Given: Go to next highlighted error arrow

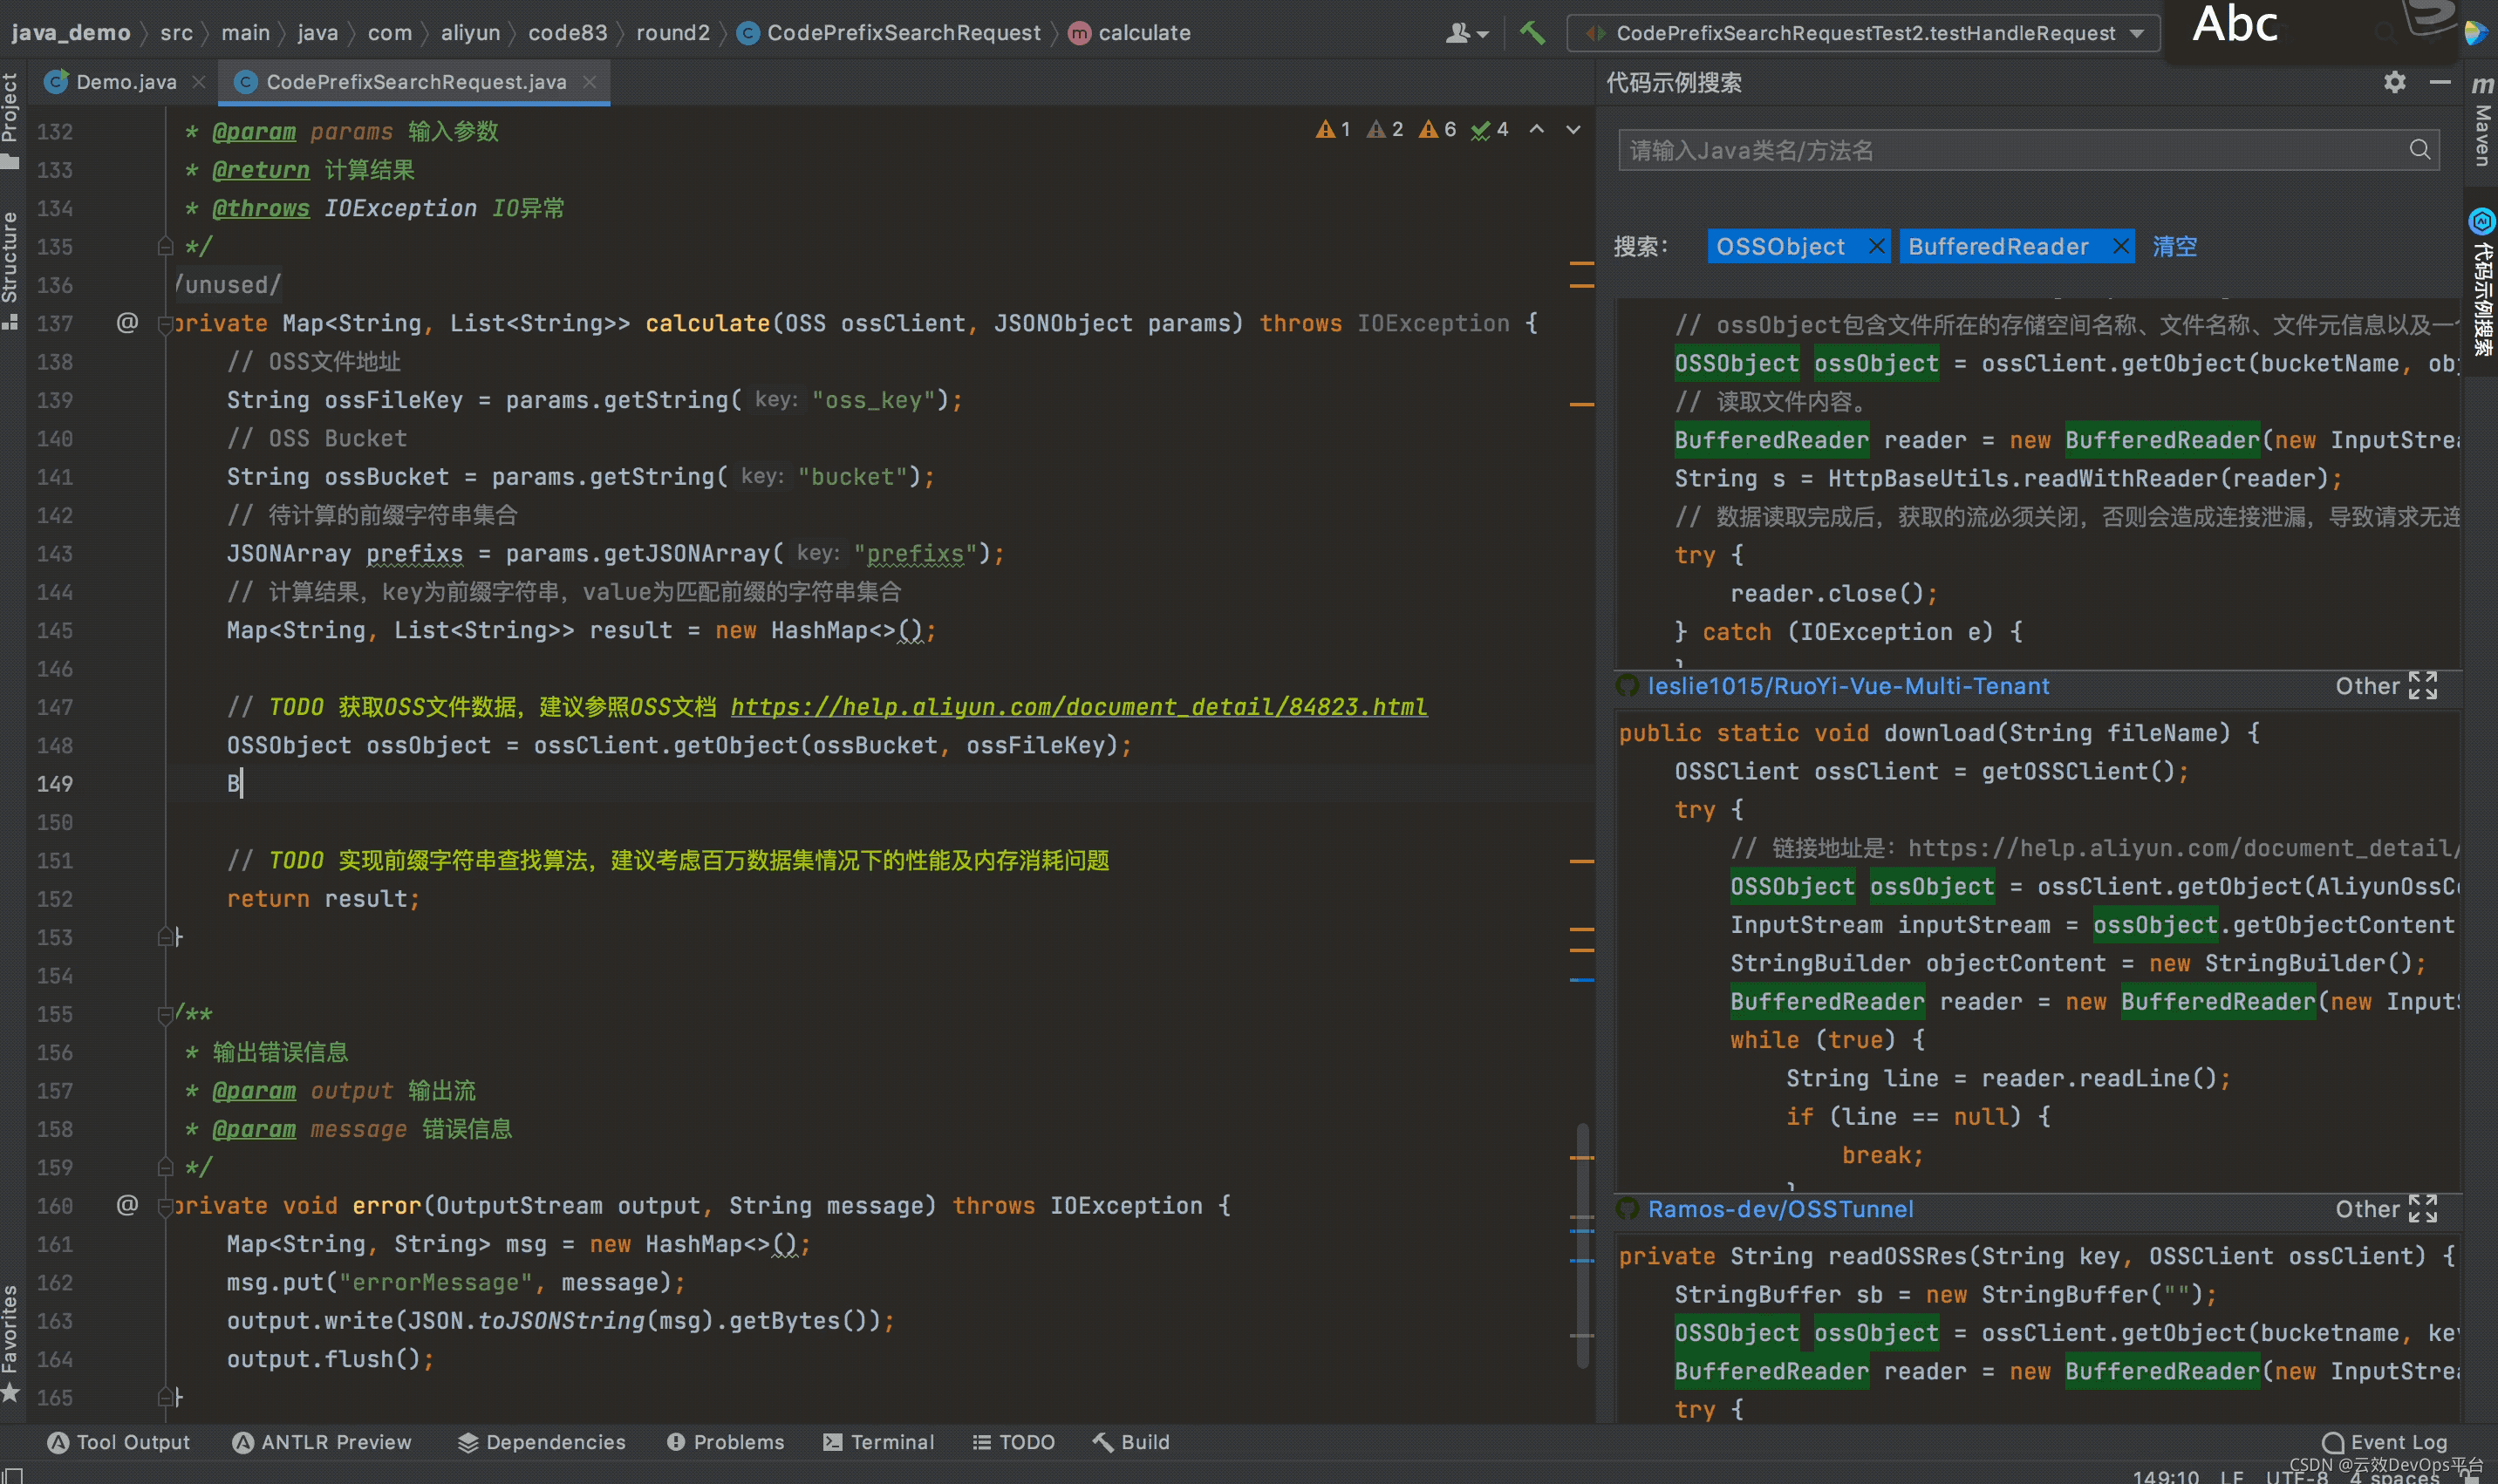Looking at the screenshot, I should pyautogui.click(x=1573, y=129).
